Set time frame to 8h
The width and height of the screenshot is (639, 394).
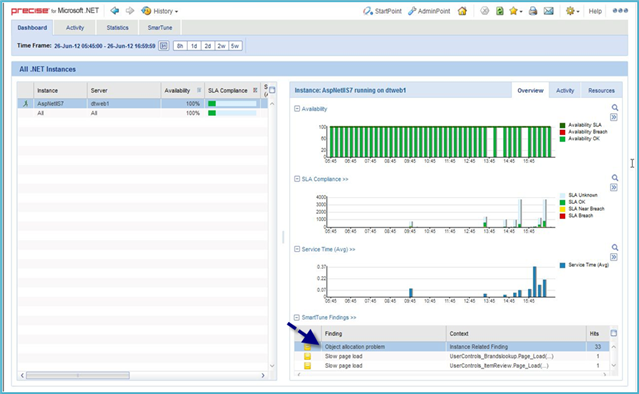pyautogui.click(x=180, y=46)
